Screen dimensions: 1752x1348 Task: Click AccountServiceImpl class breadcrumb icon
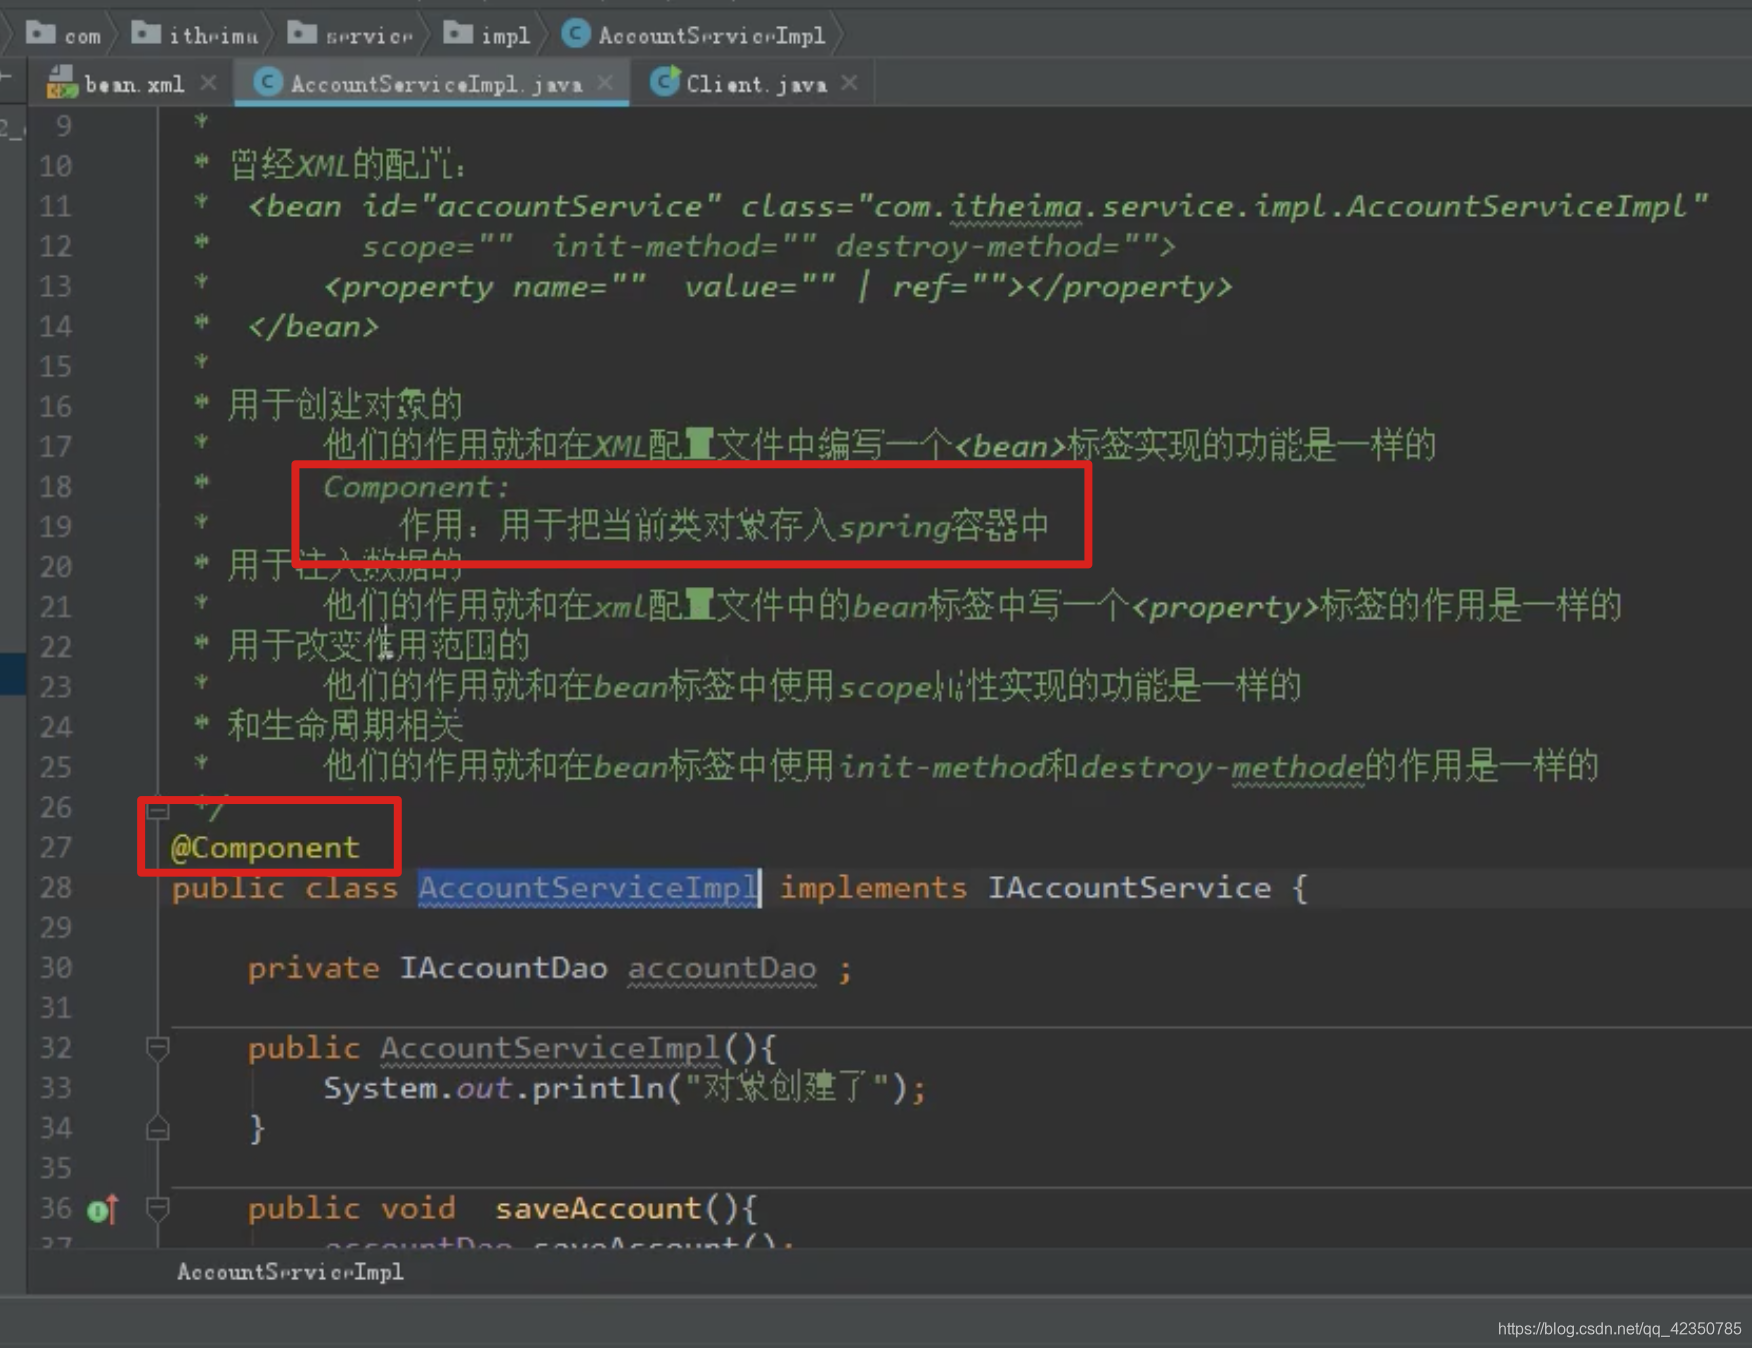coord(575,34)
